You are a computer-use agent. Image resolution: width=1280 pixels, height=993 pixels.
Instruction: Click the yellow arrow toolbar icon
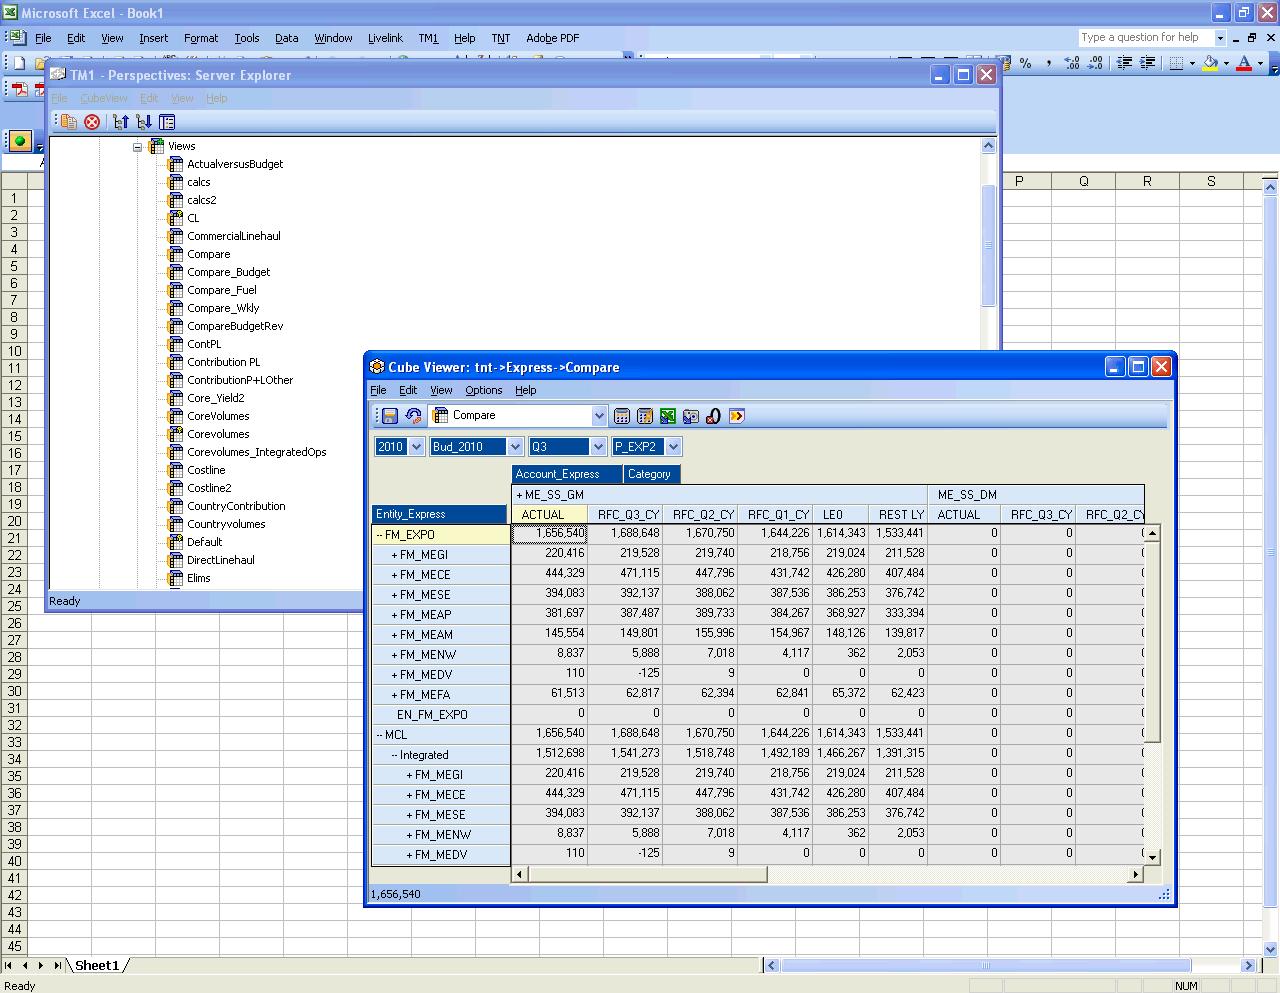[737, 416]
